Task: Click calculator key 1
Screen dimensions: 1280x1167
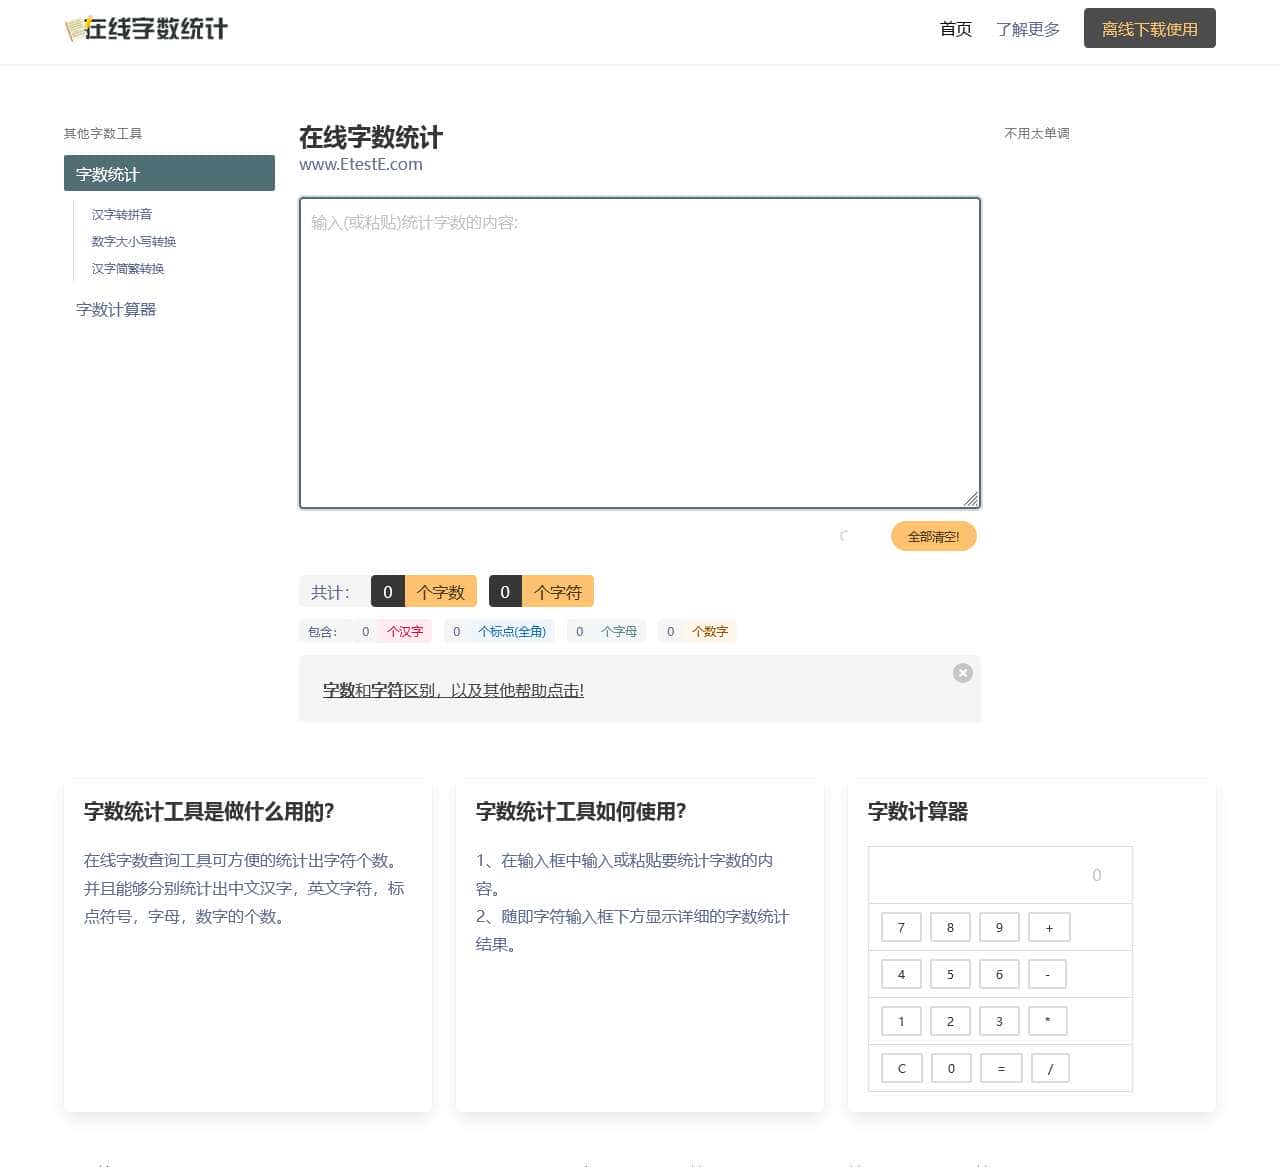Action: pos(901,1021)
